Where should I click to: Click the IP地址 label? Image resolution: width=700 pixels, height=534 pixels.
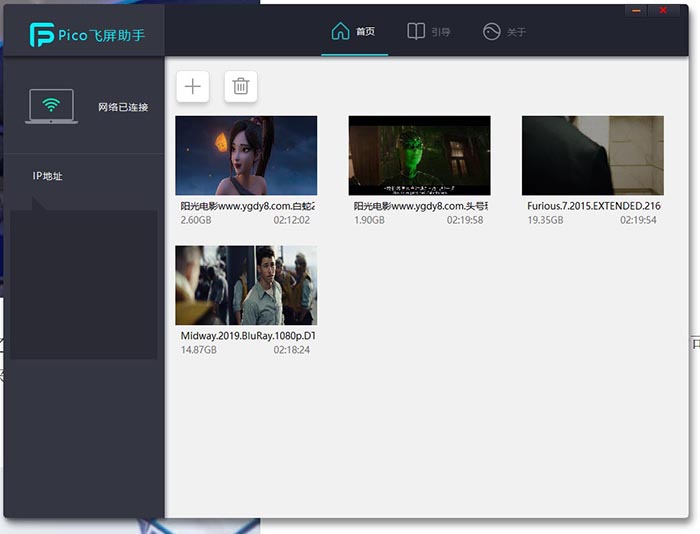coord(47,176)
